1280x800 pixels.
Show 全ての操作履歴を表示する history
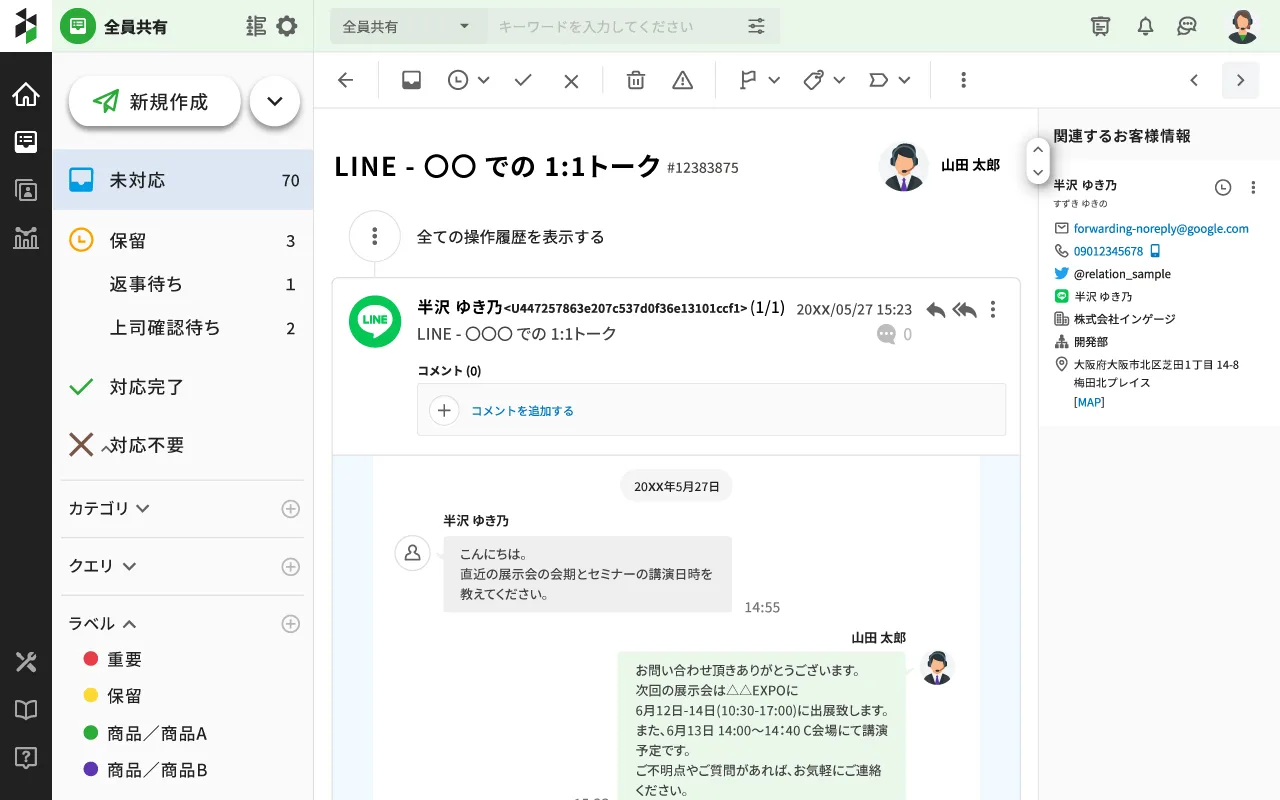pyautogui.click(x=510, y=237)
